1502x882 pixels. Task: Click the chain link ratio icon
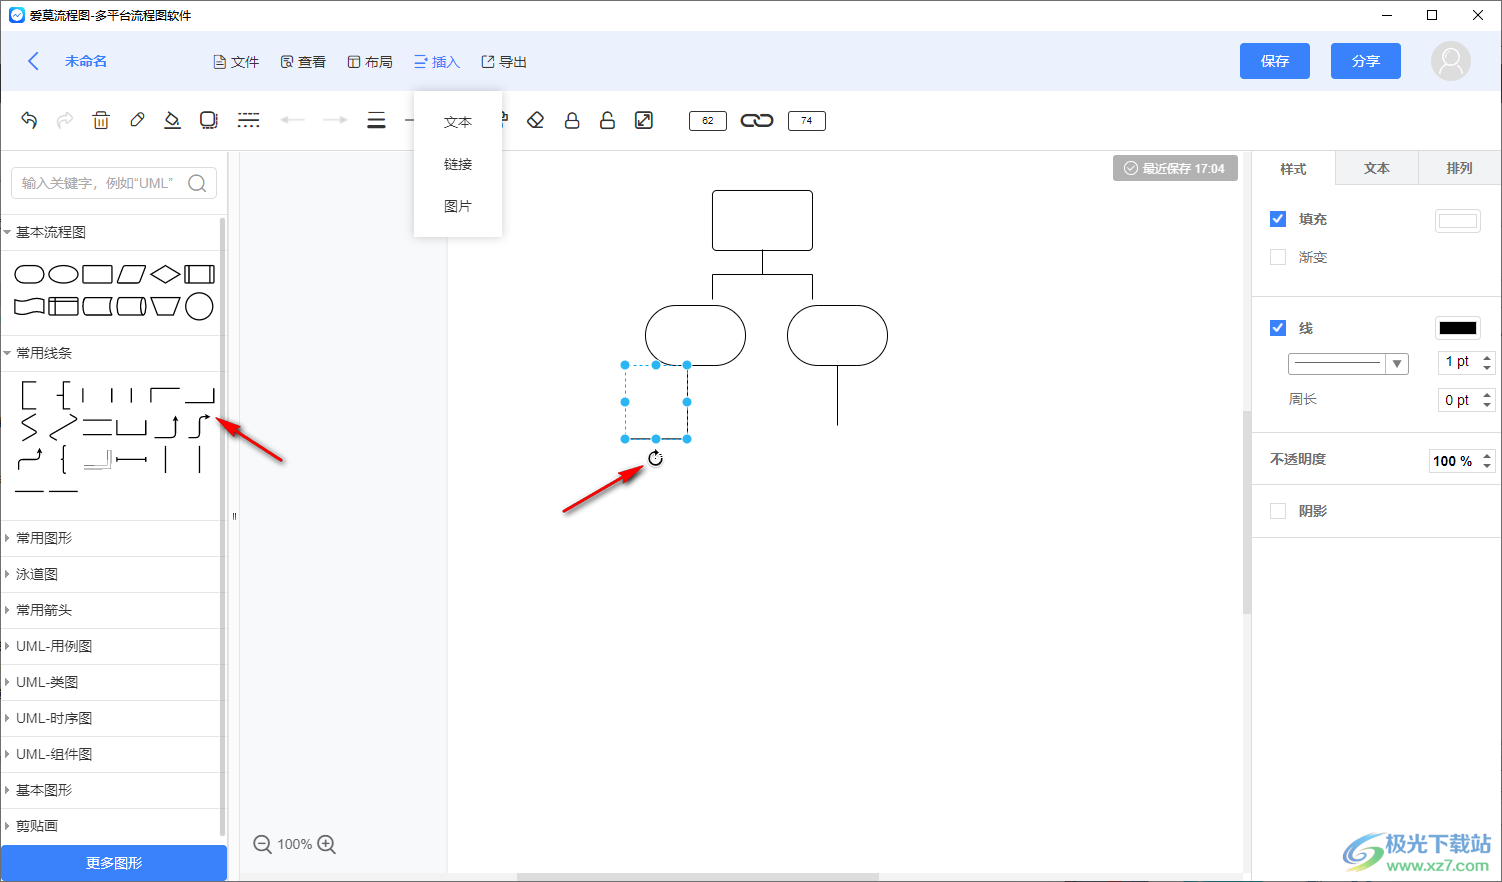(757, 121)
